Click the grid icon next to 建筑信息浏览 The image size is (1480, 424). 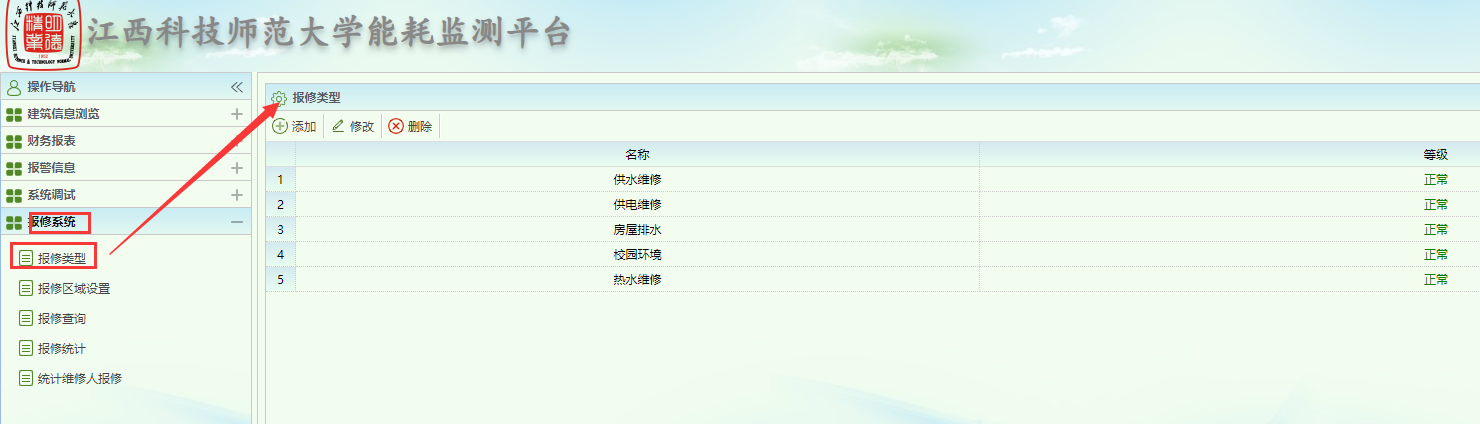(x=14, y=114)
